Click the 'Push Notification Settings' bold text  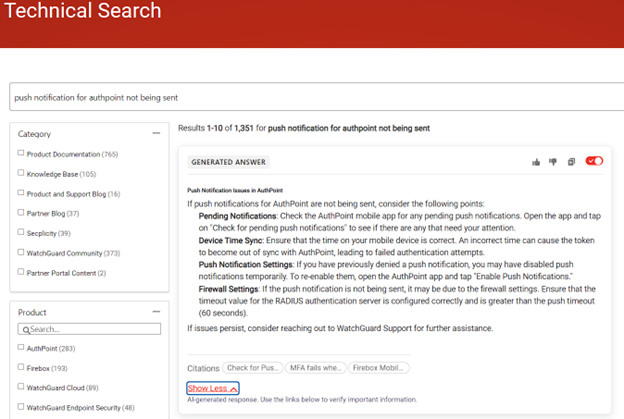point(246,265)
